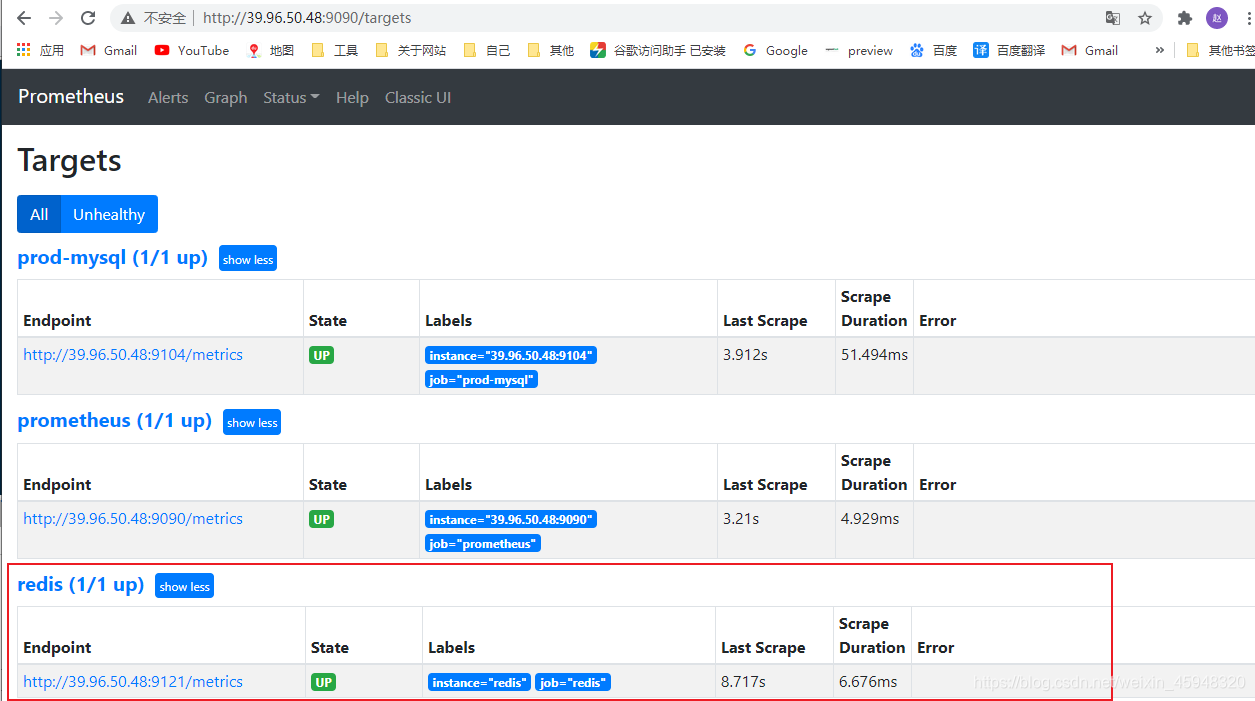
Task: Open the 39.96.50.48:9121/metrics endpoint link
Action: (x=133, y=682)
